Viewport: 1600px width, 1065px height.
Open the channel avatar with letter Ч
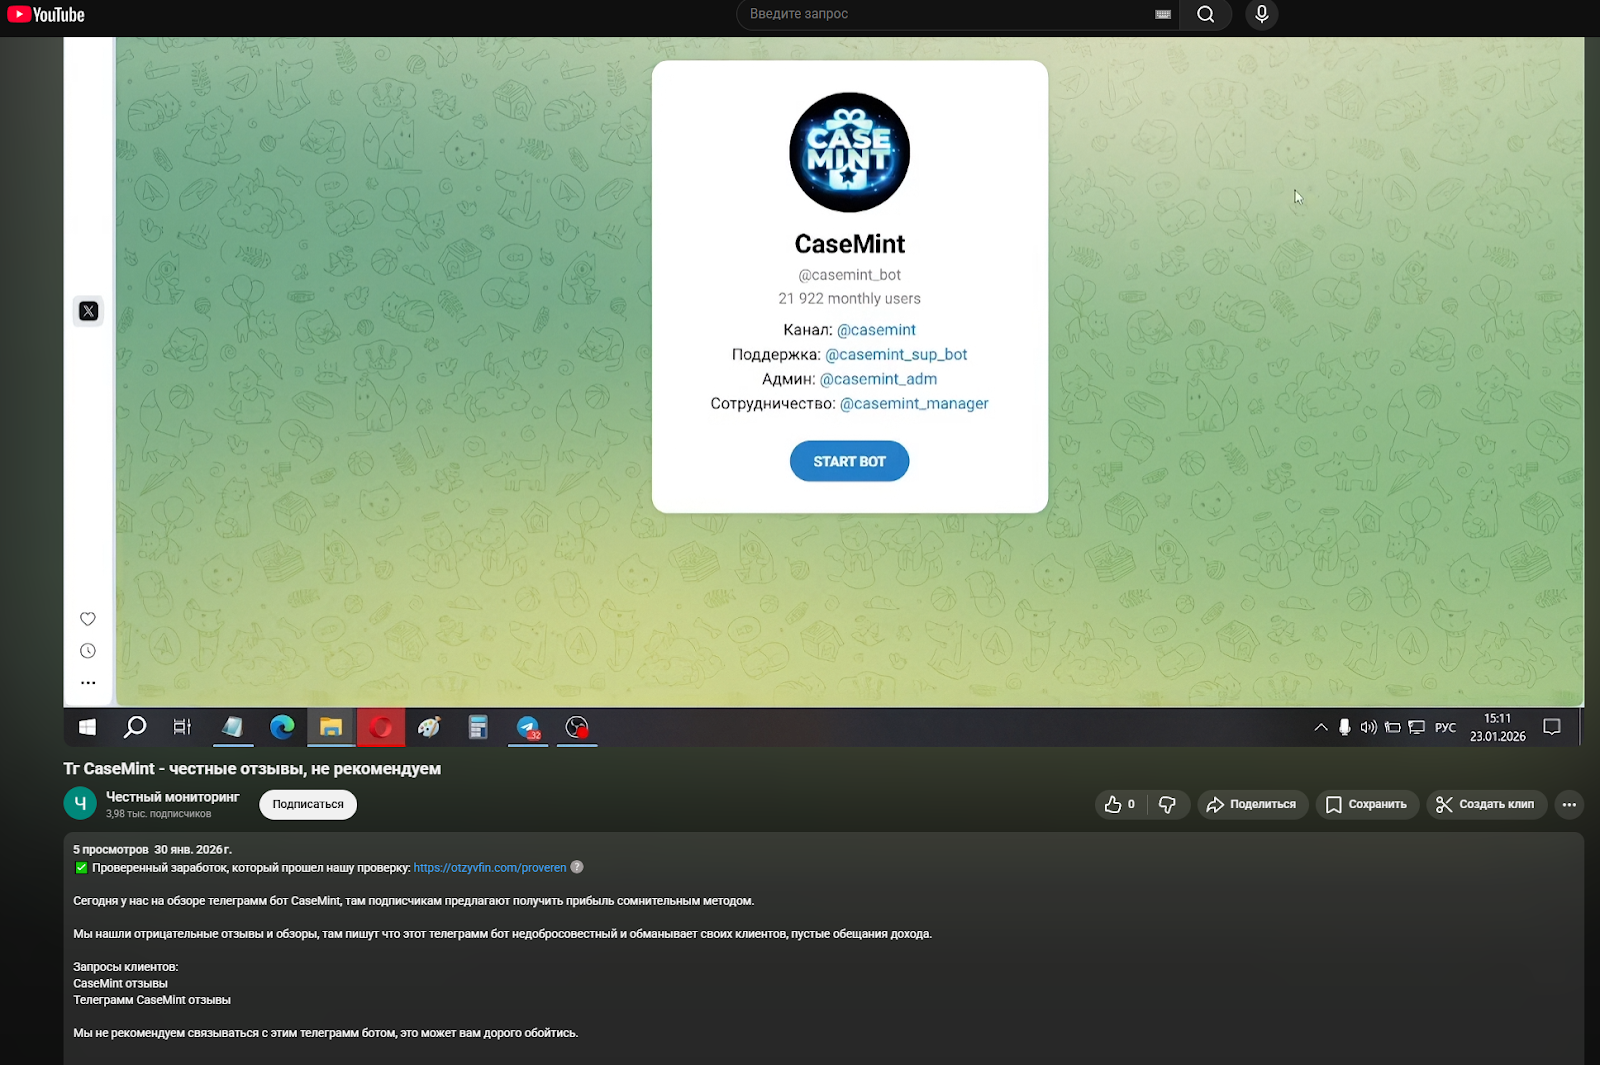point(80,803)
